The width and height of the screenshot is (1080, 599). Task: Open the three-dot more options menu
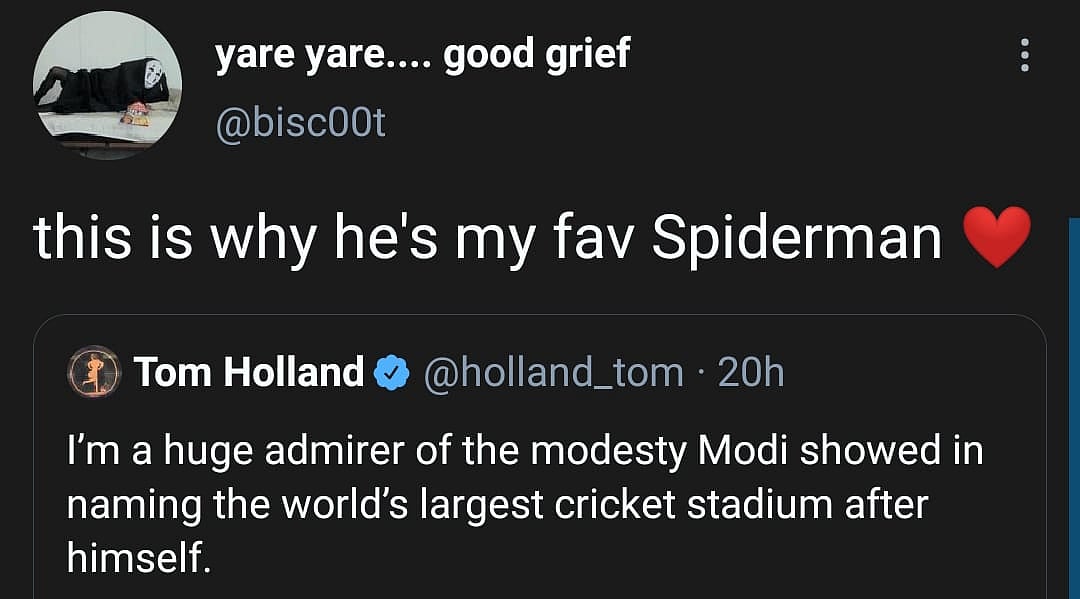tap(1023, 57)
